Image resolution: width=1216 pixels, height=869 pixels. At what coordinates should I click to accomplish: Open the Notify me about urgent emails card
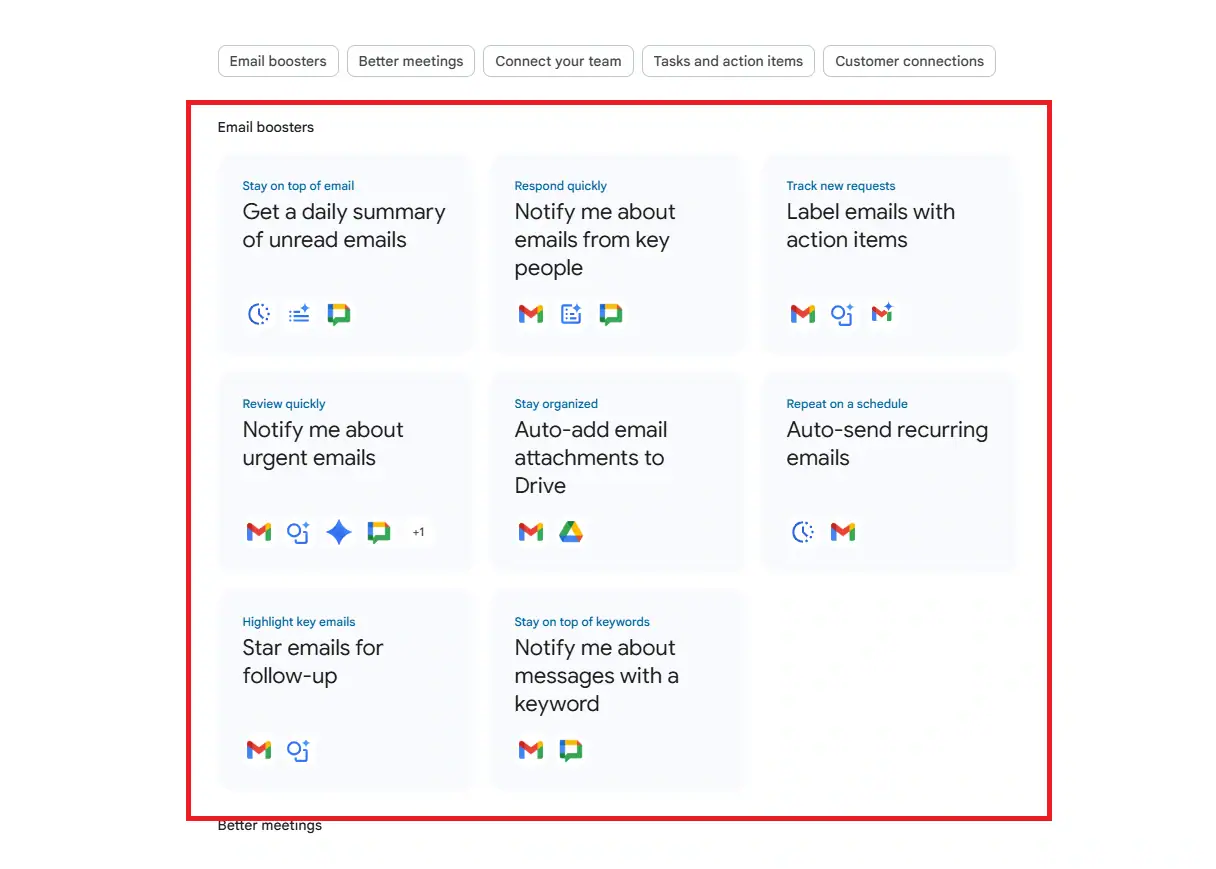point(345,470)
